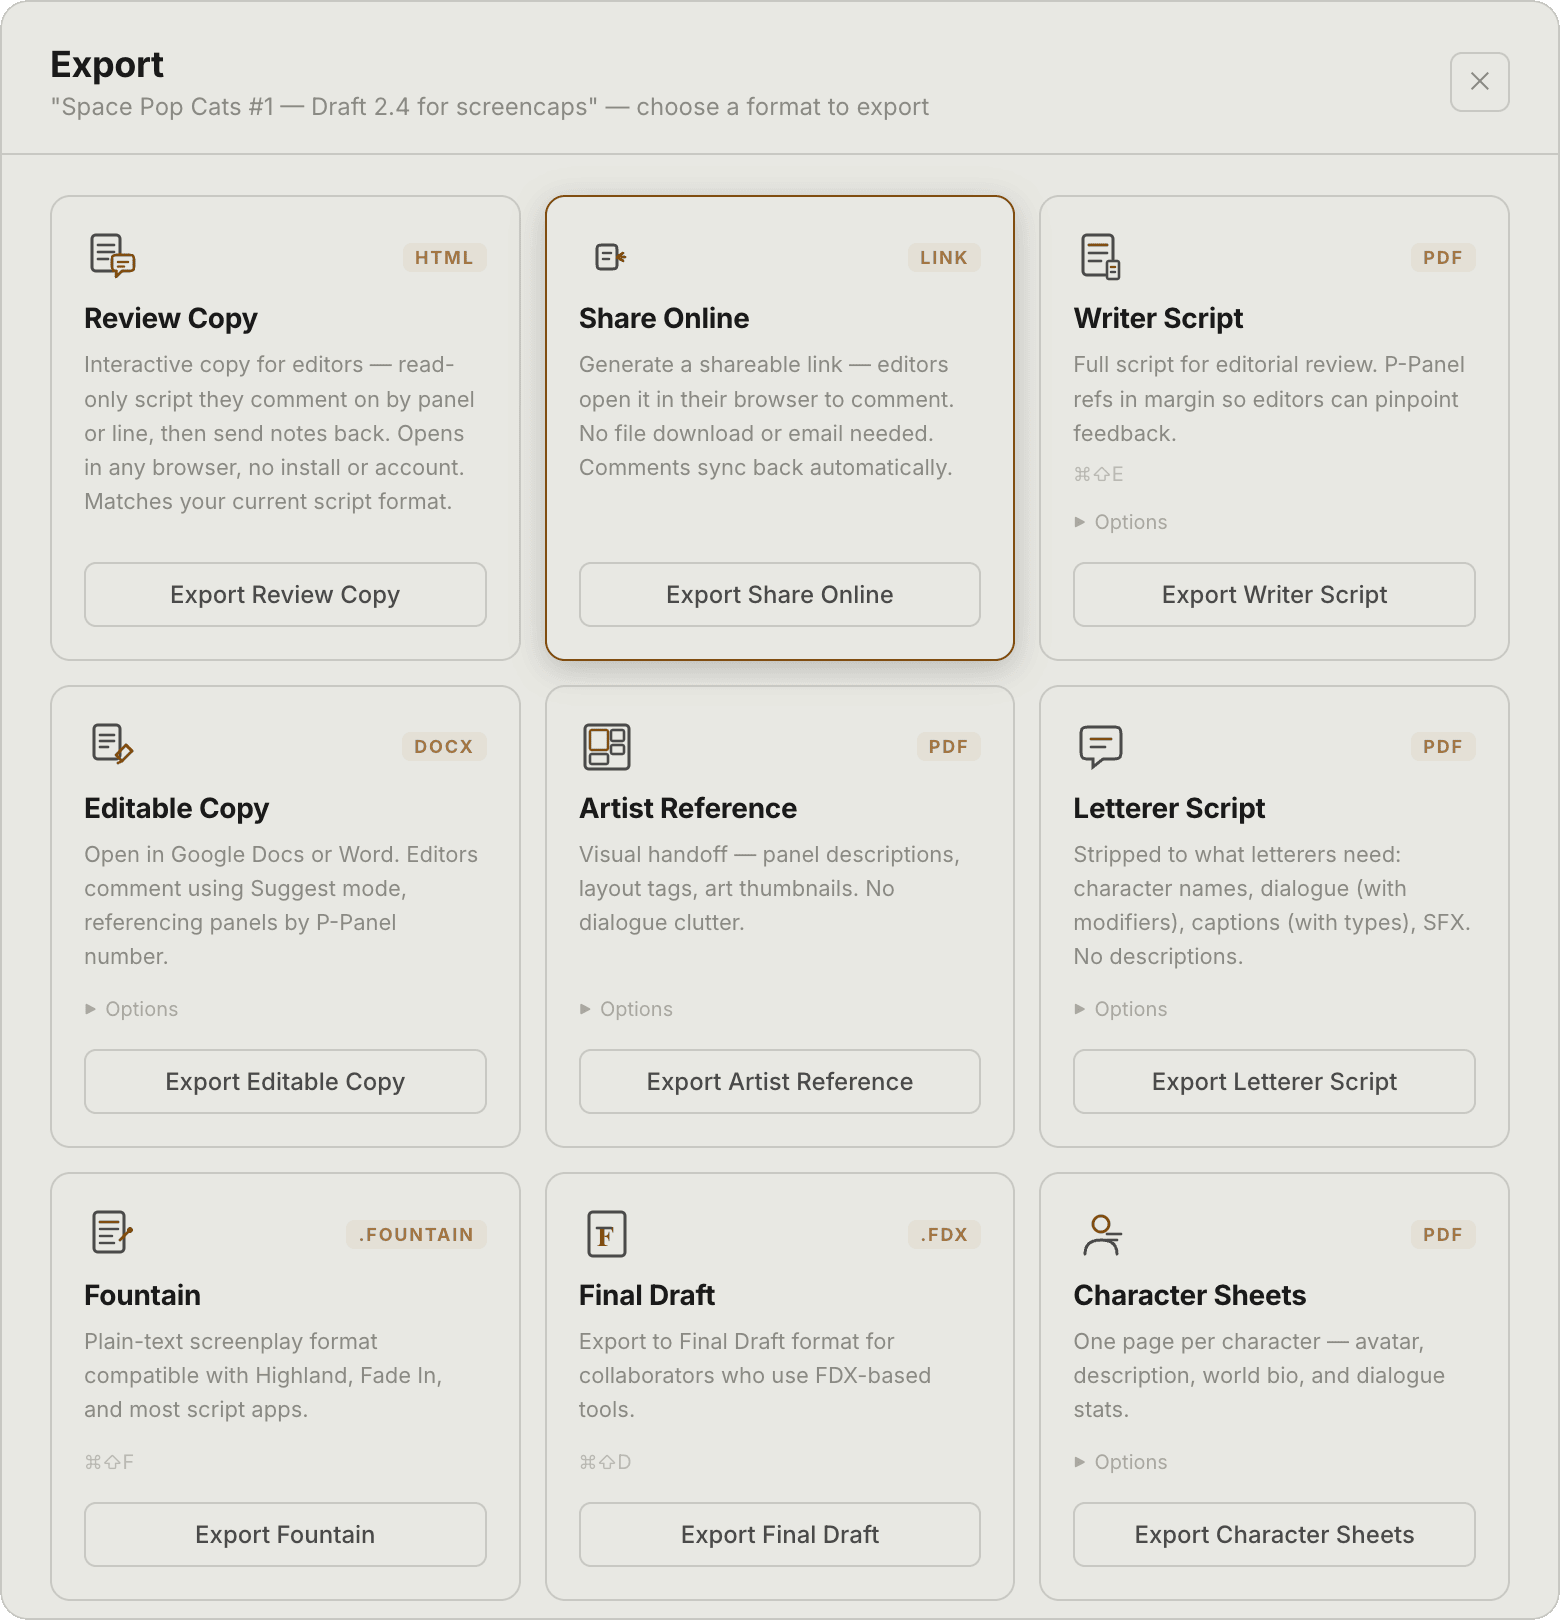Click the Writer Script card title
Image resolution: width=1560 pixels, height=1620 pixels.
(1158, 318)
